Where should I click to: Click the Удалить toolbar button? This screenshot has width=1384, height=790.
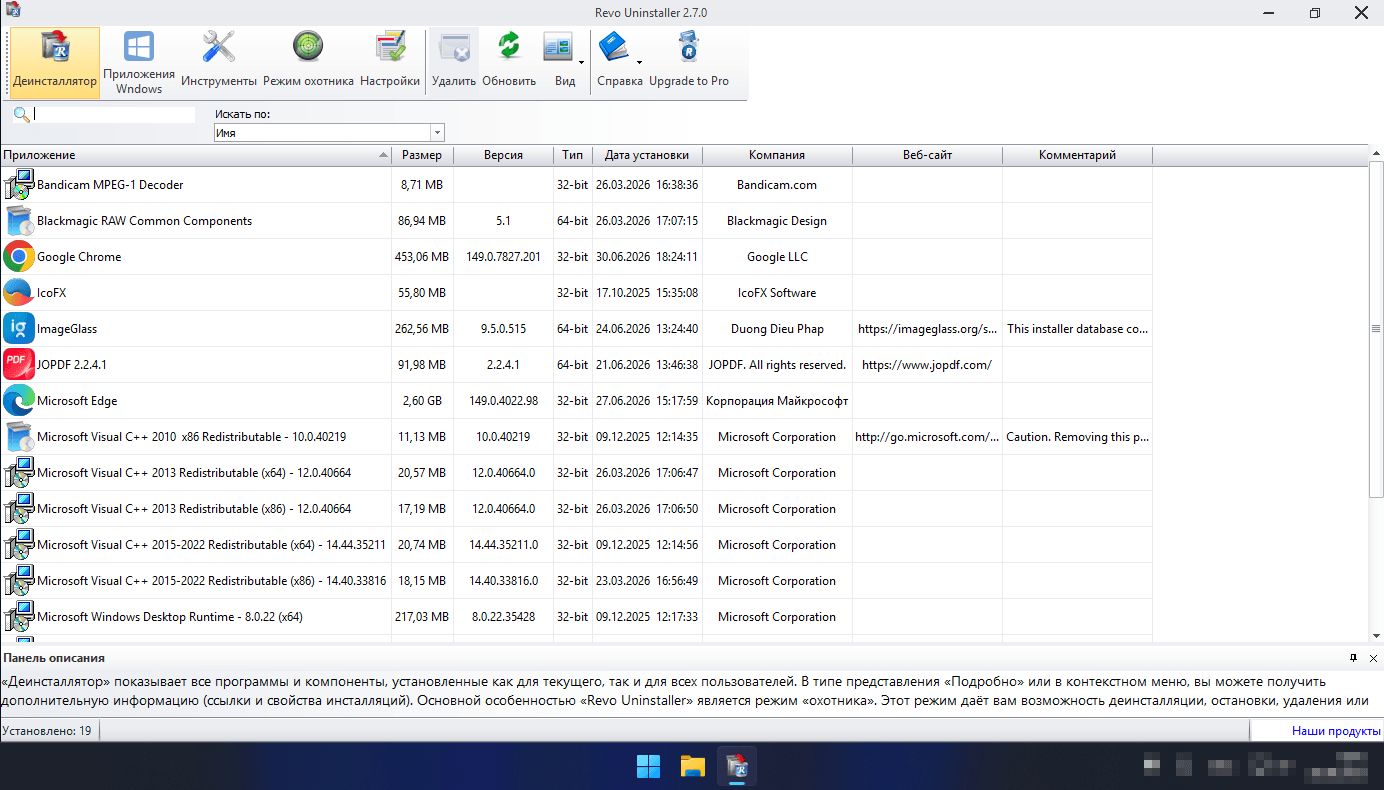coord(454,62)
